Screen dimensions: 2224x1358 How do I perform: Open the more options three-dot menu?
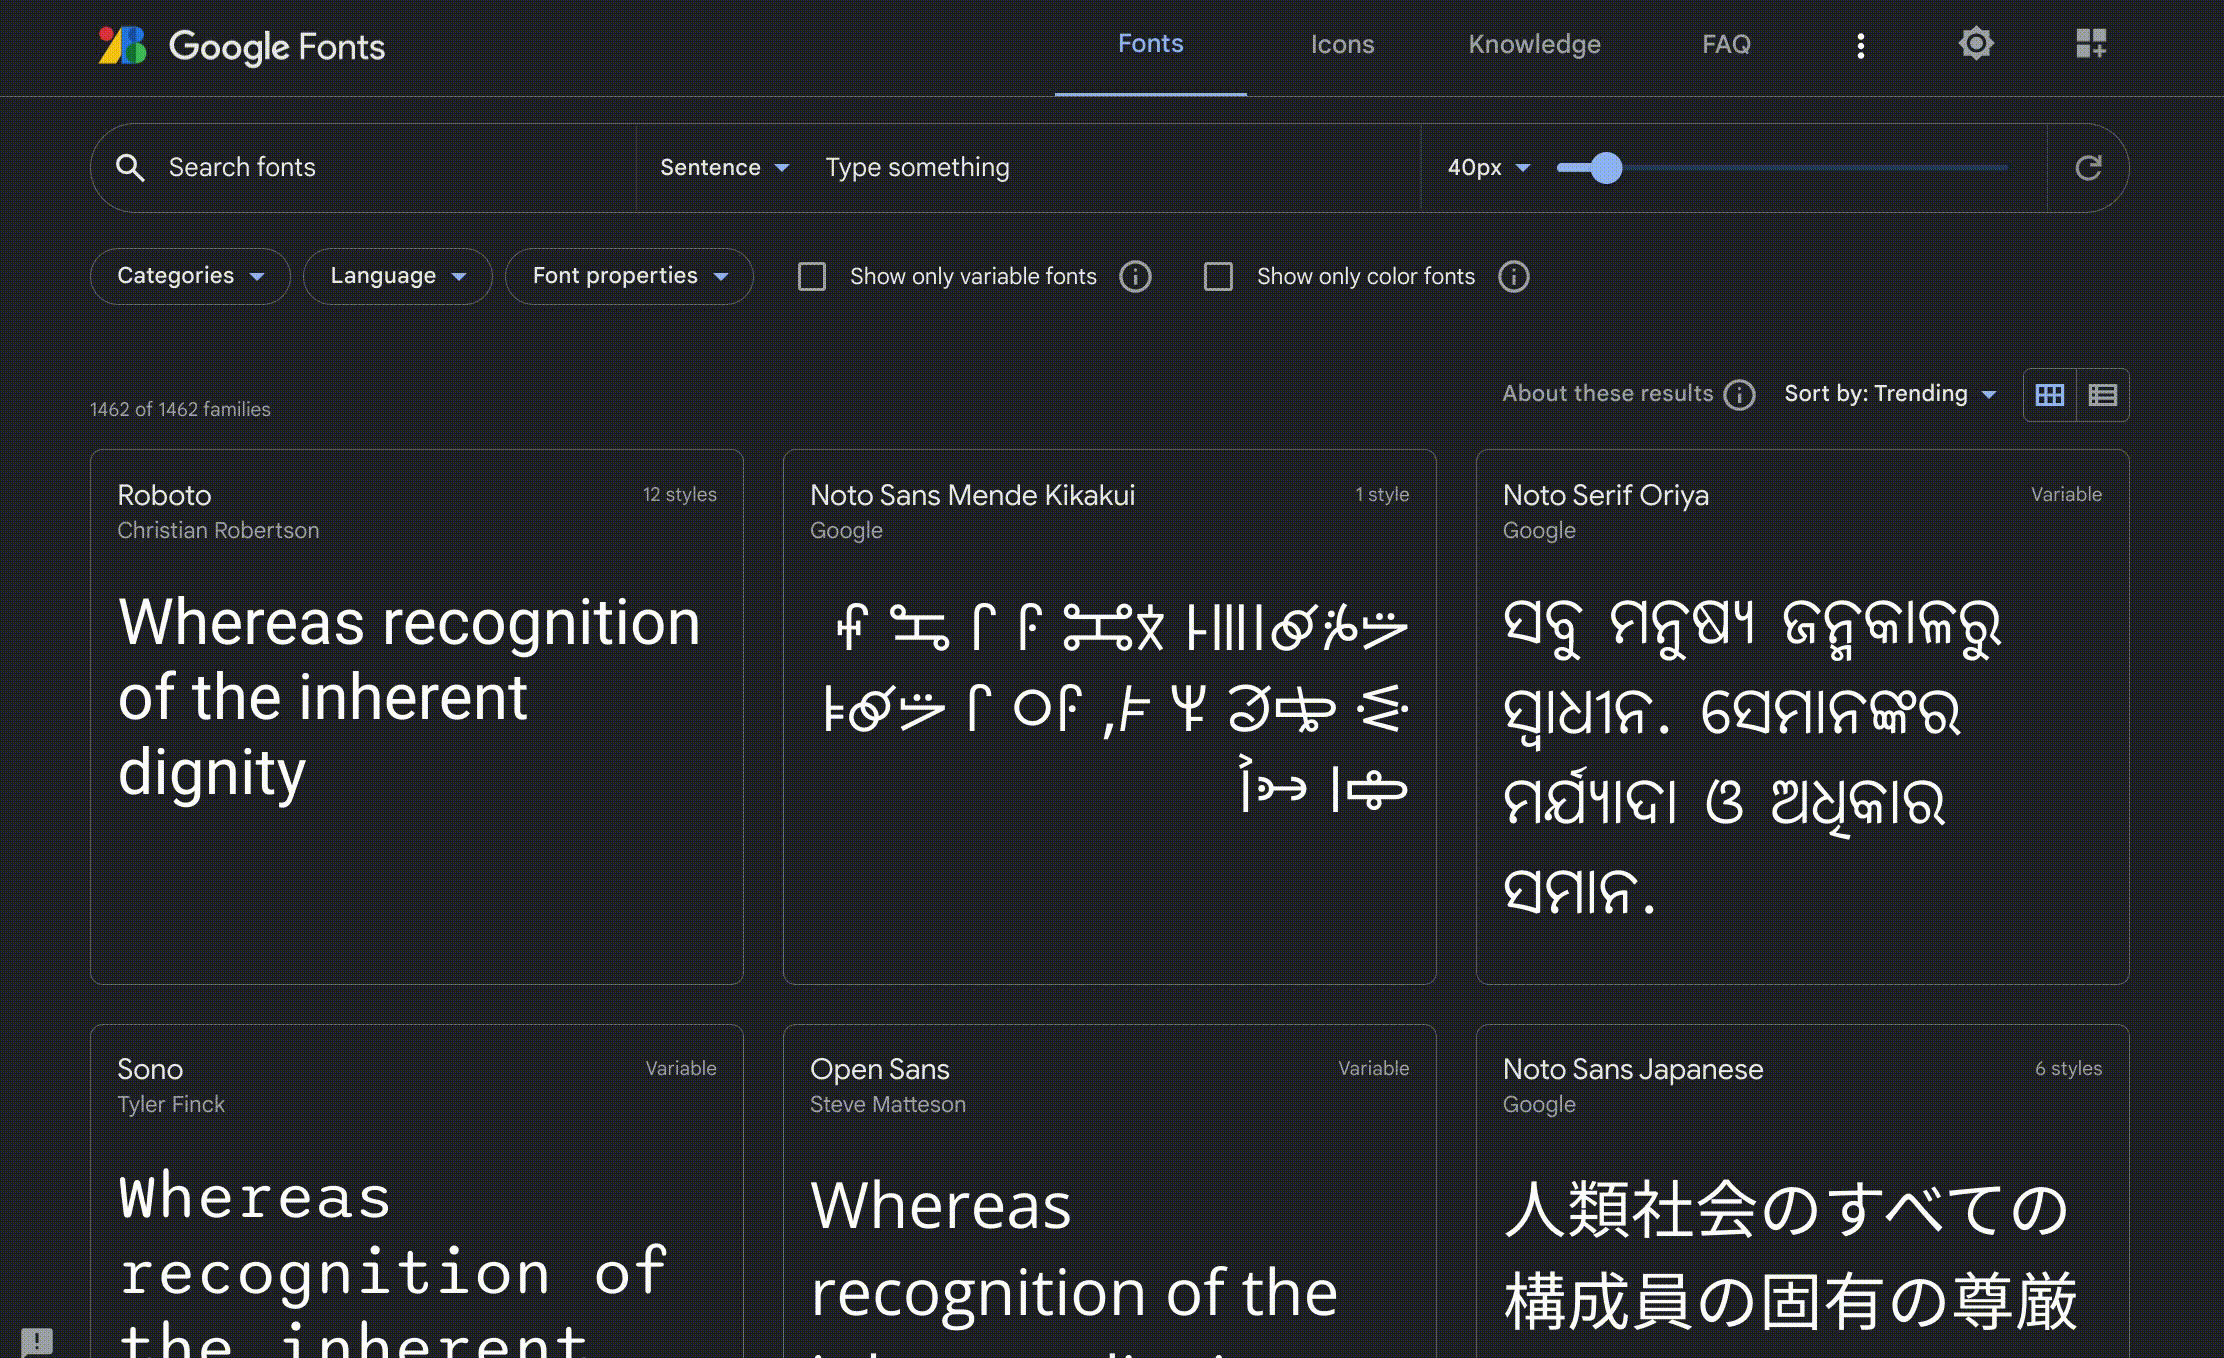1860,45
